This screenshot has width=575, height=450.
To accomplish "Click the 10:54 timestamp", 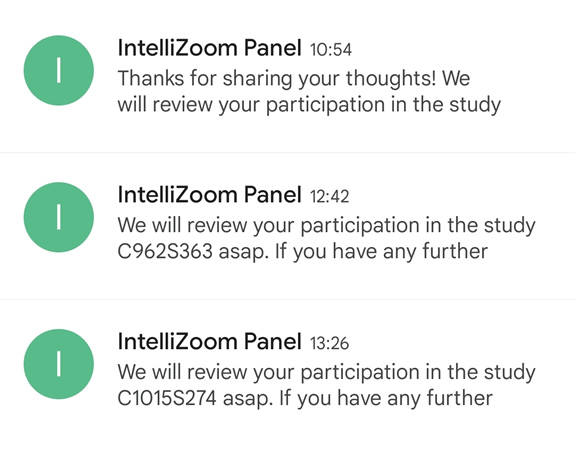I will [331, 50].
